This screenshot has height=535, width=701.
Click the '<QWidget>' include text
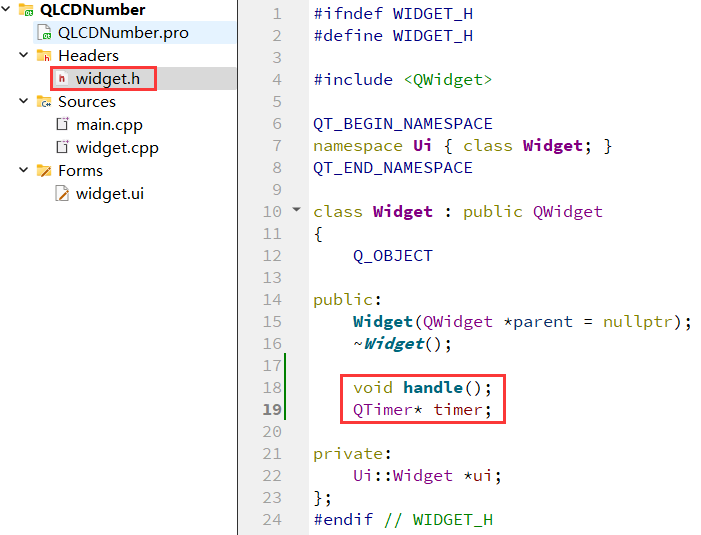[448, 80]
